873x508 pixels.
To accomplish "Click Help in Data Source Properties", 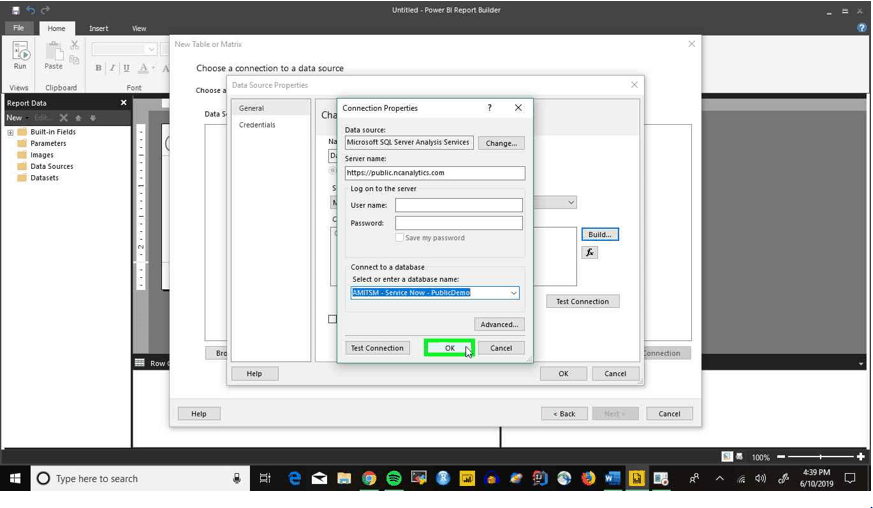I will [254, 374].
